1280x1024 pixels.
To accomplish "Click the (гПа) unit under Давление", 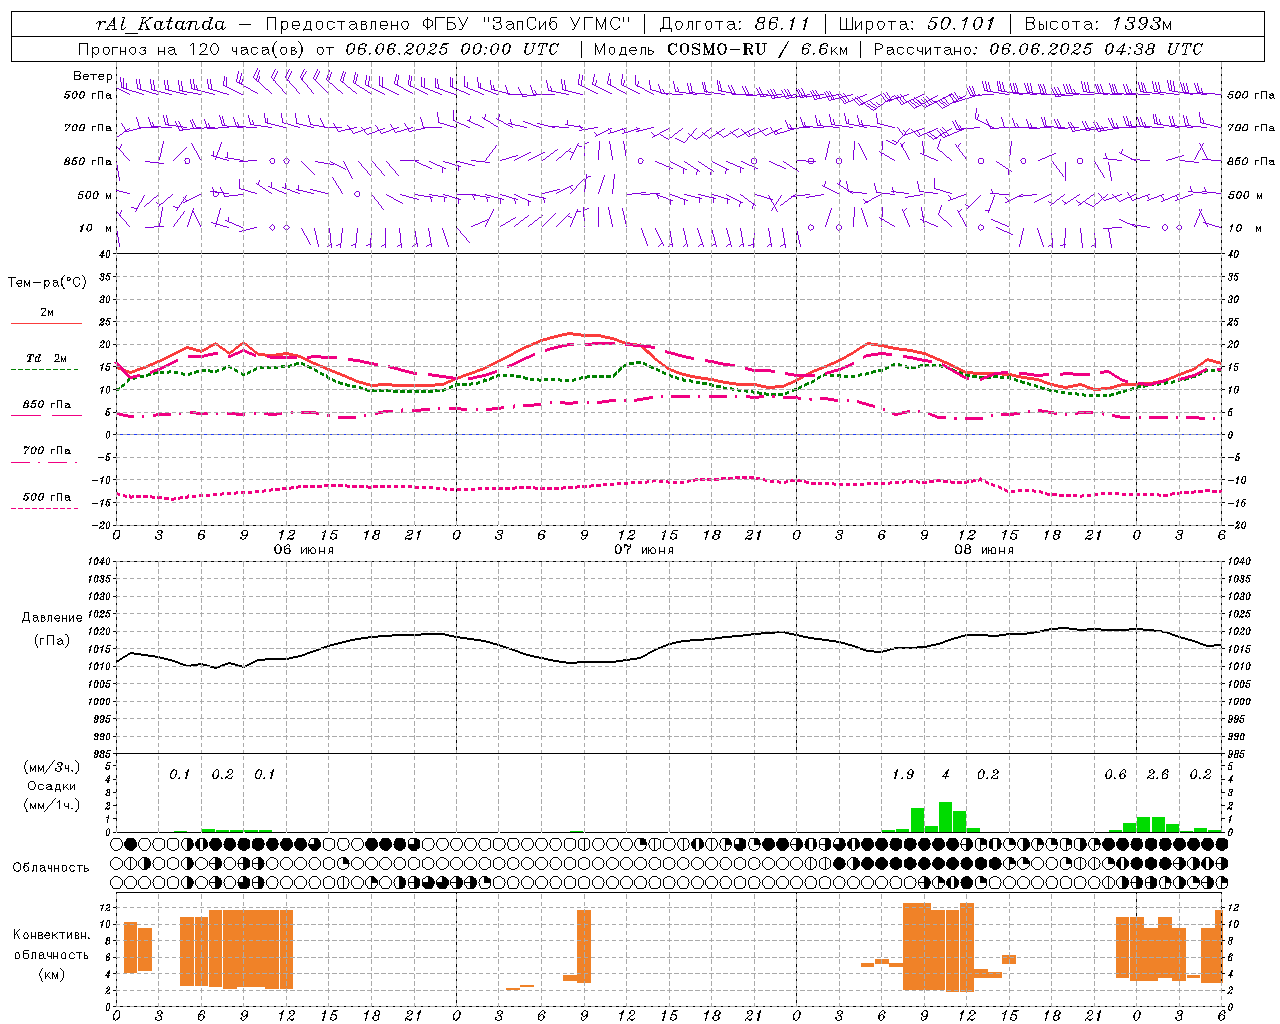I will (52, 640).
